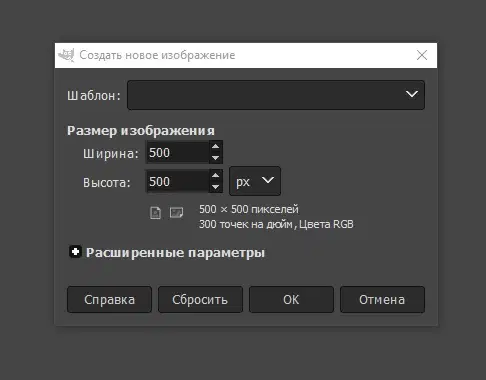
Task: Cancel dialog with Отмена button
Action: pyautogui.click(x=382, y=299)
